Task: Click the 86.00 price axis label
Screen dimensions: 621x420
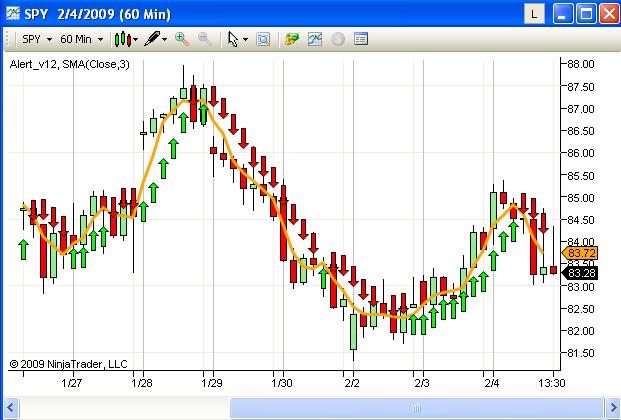Action: click(581, 153)
